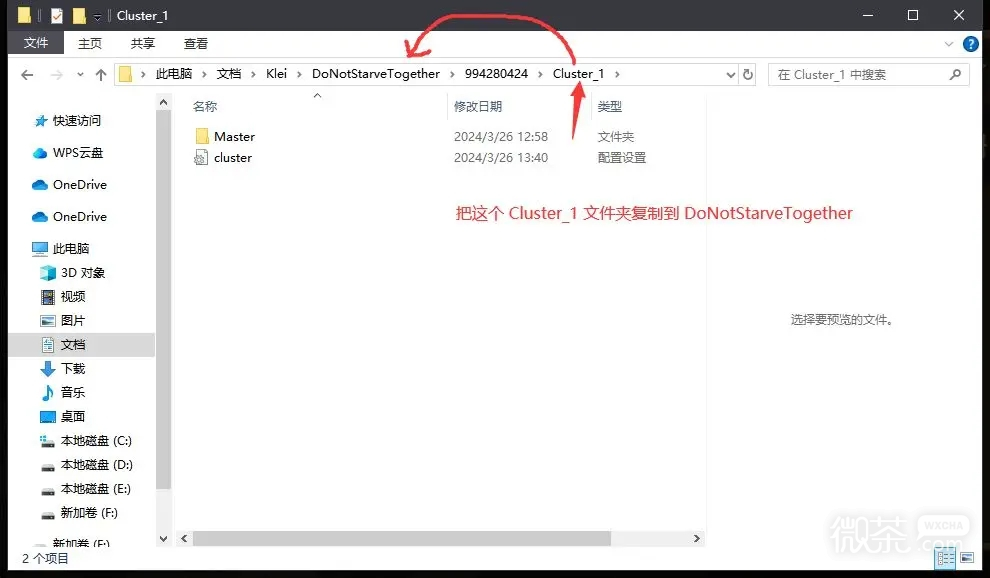Screen dimensions: 990x578
Task: Click 文档 in the address breadcrumb
Action: pyautogui.click(x=229, y=74)
